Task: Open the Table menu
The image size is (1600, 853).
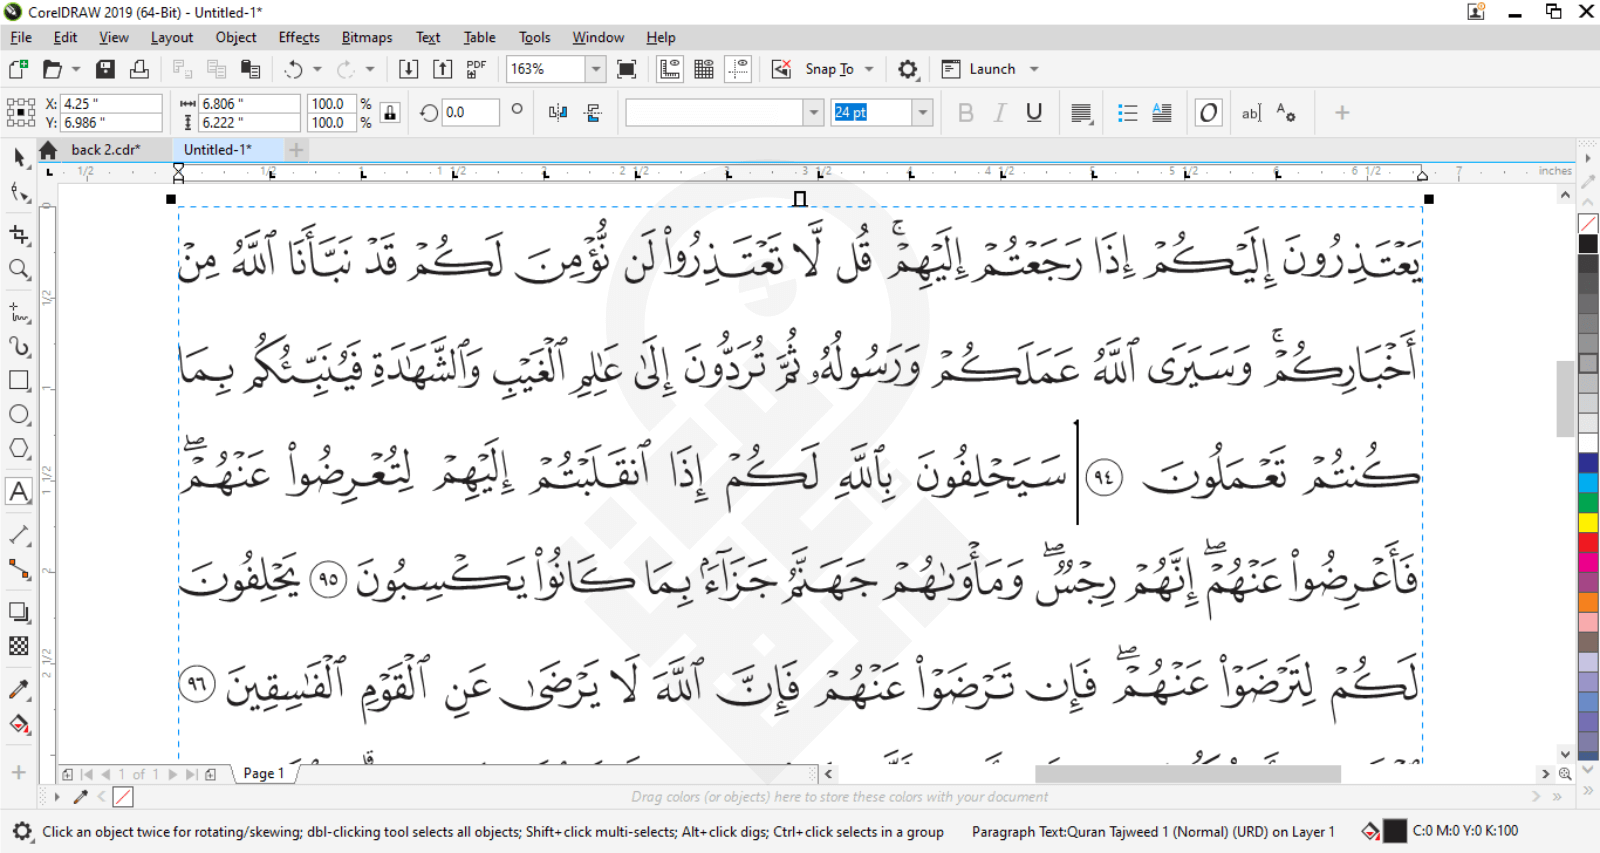Action: pos(479,37)
